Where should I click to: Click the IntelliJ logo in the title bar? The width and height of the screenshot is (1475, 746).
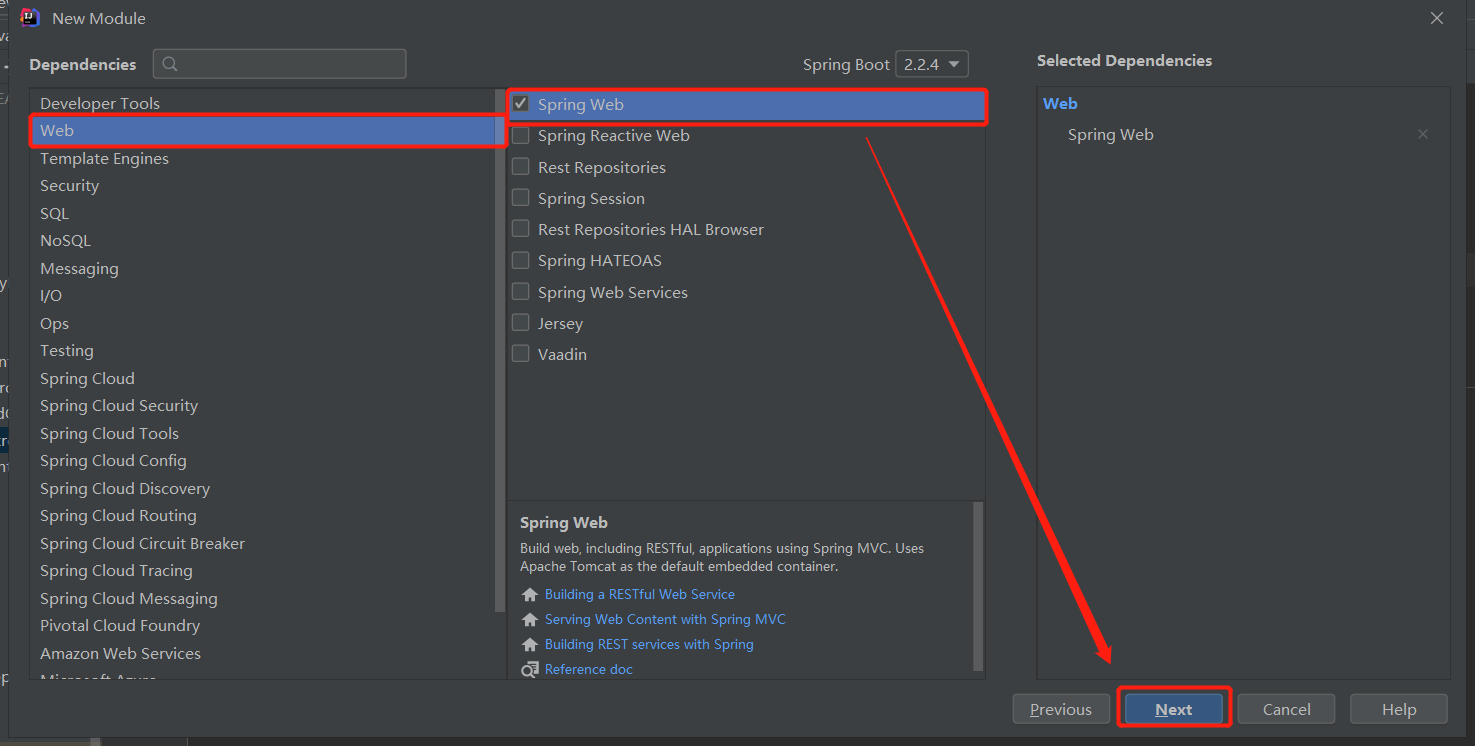30,18
